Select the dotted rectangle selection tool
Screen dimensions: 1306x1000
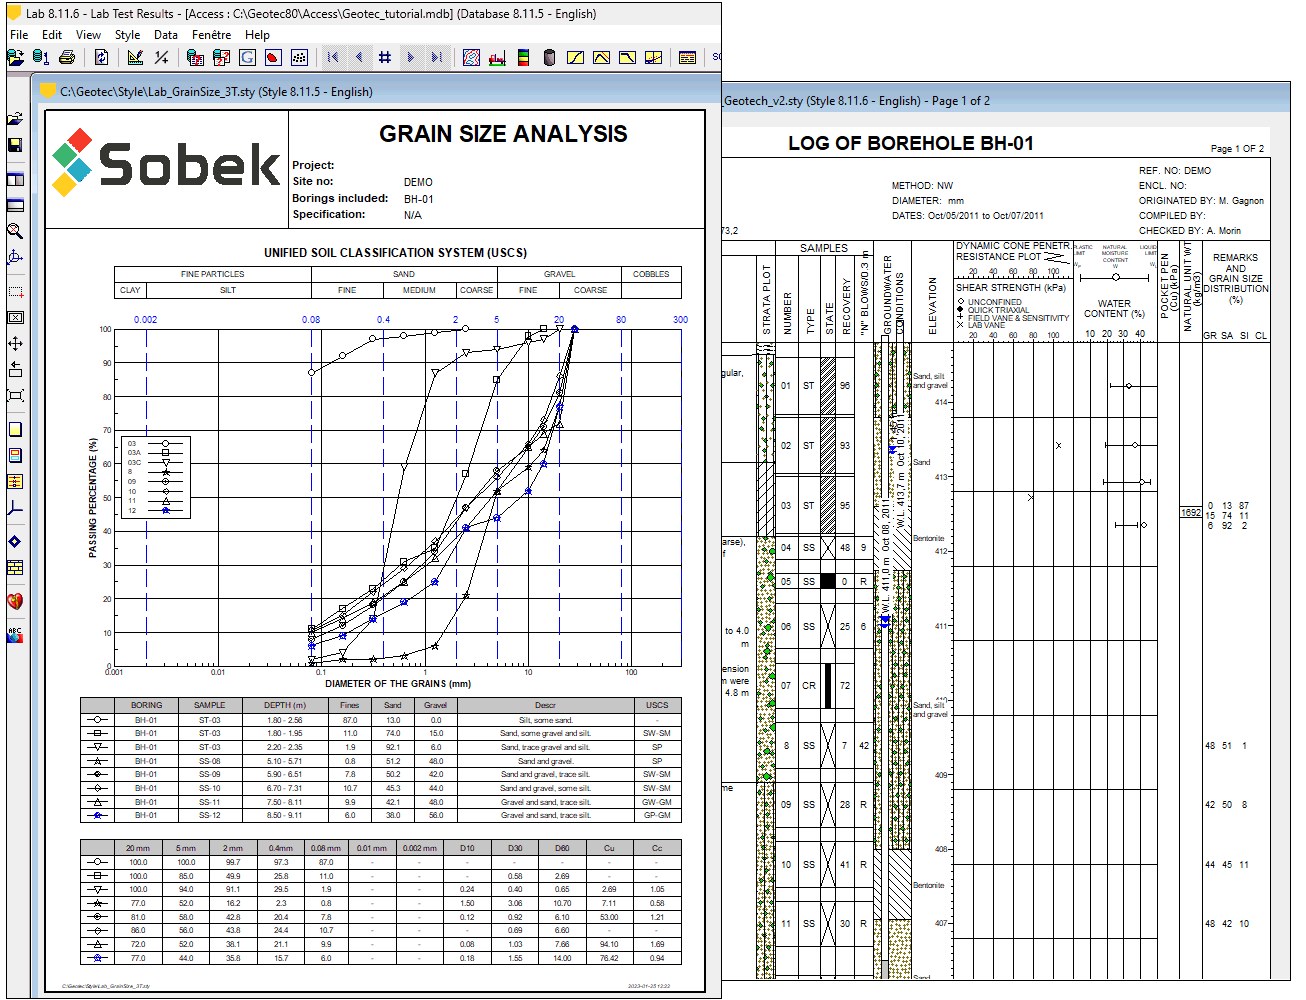coord(15,292)
